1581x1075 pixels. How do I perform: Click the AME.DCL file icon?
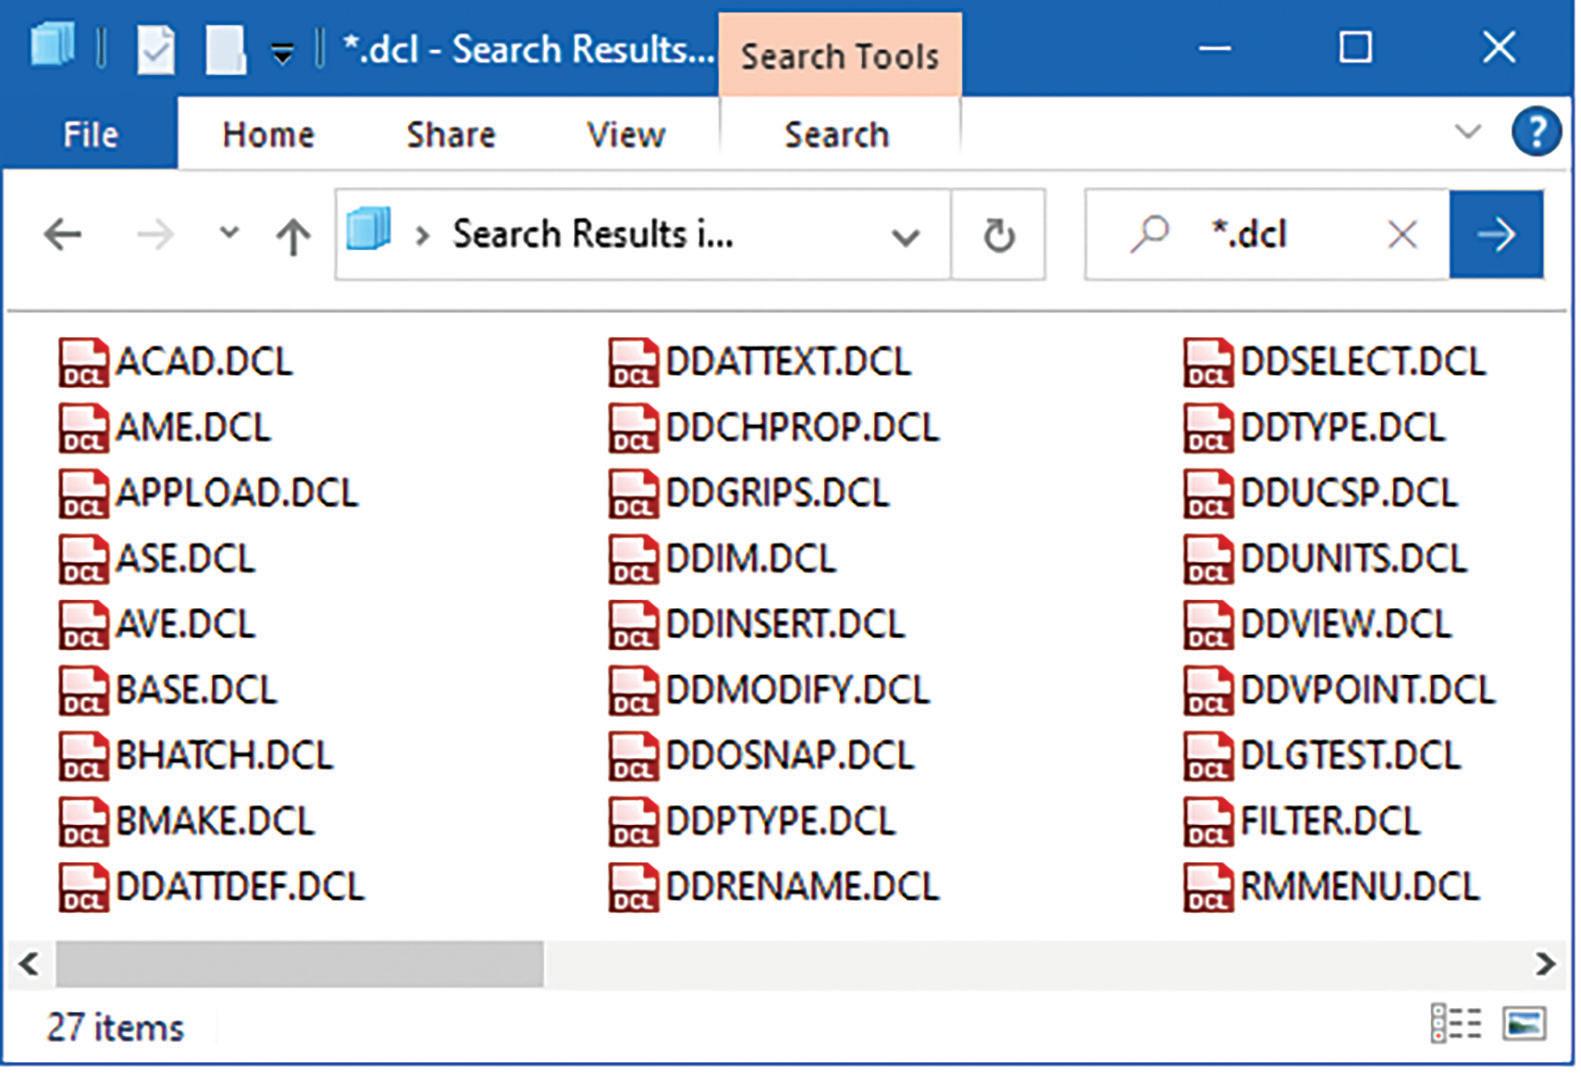click(x=84, y=428)
